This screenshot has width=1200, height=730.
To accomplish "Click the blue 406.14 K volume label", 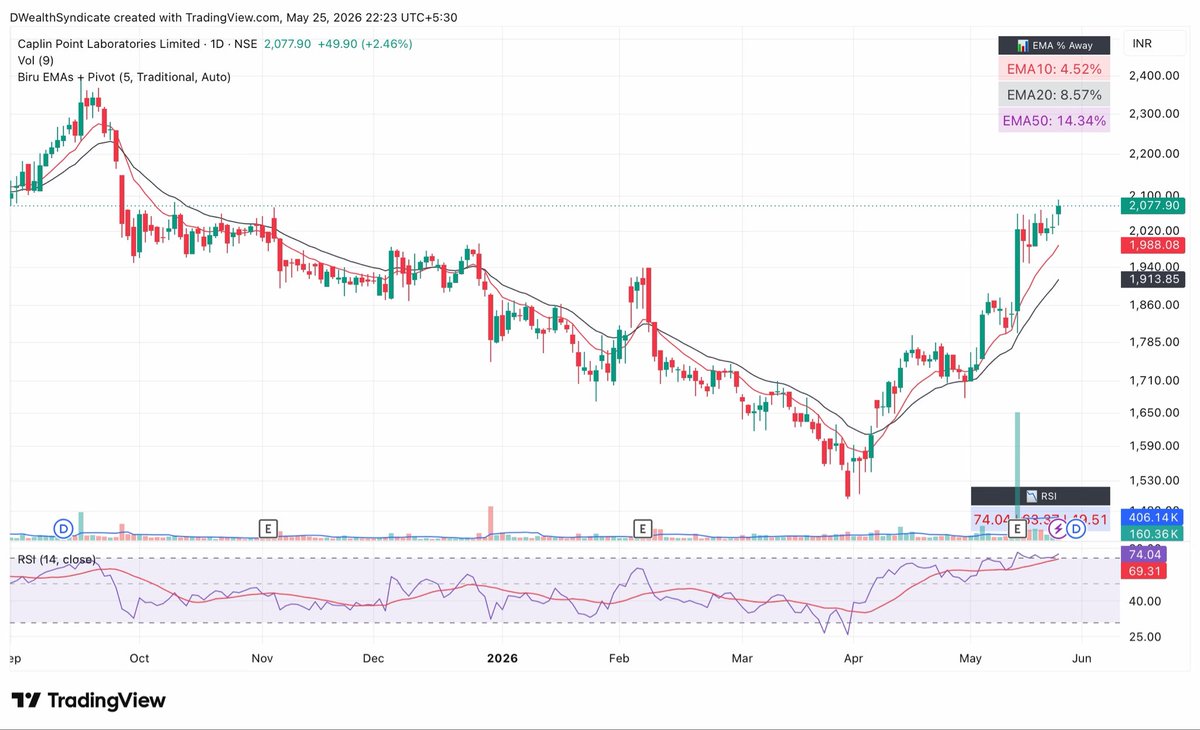I will click(1154, 518).
